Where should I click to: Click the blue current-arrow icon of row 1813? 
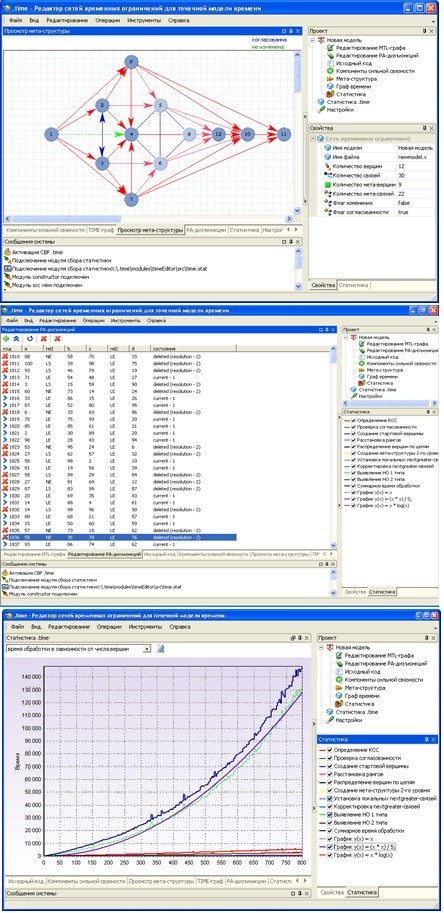[x=5, y=377]
